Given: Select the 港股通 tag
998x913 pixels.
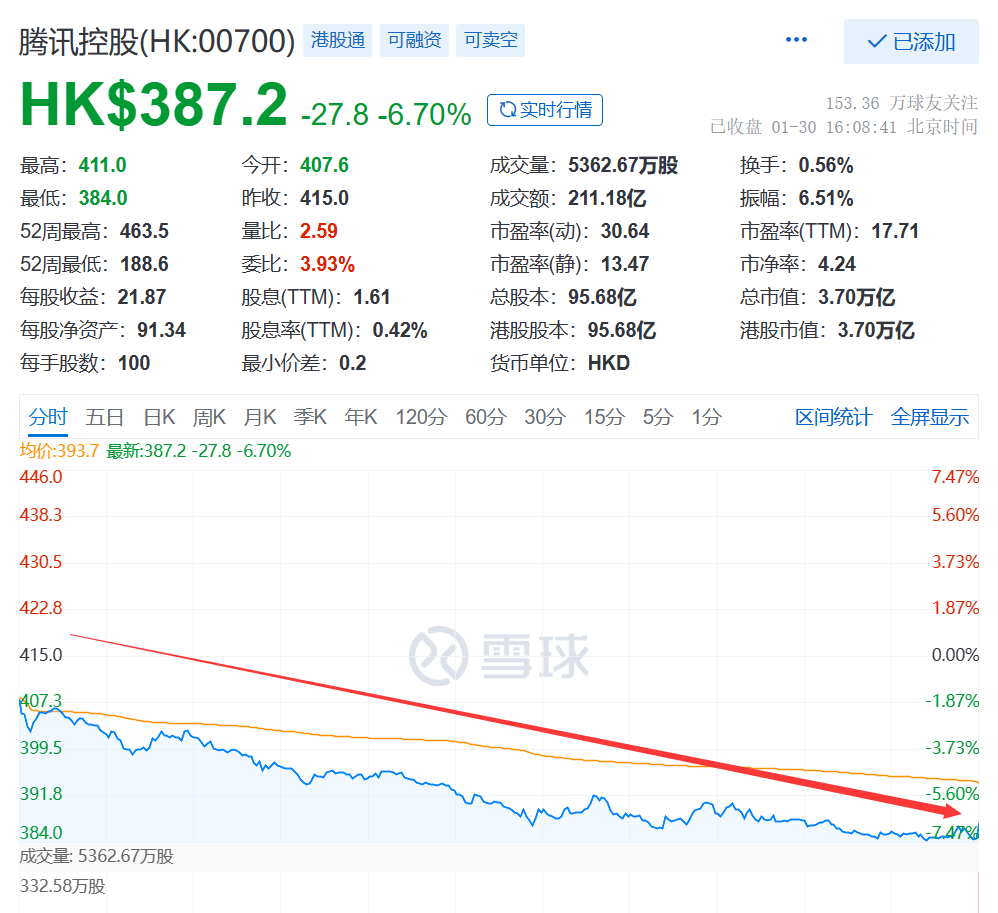Looking at the screenshot, I should pos(337,40).
